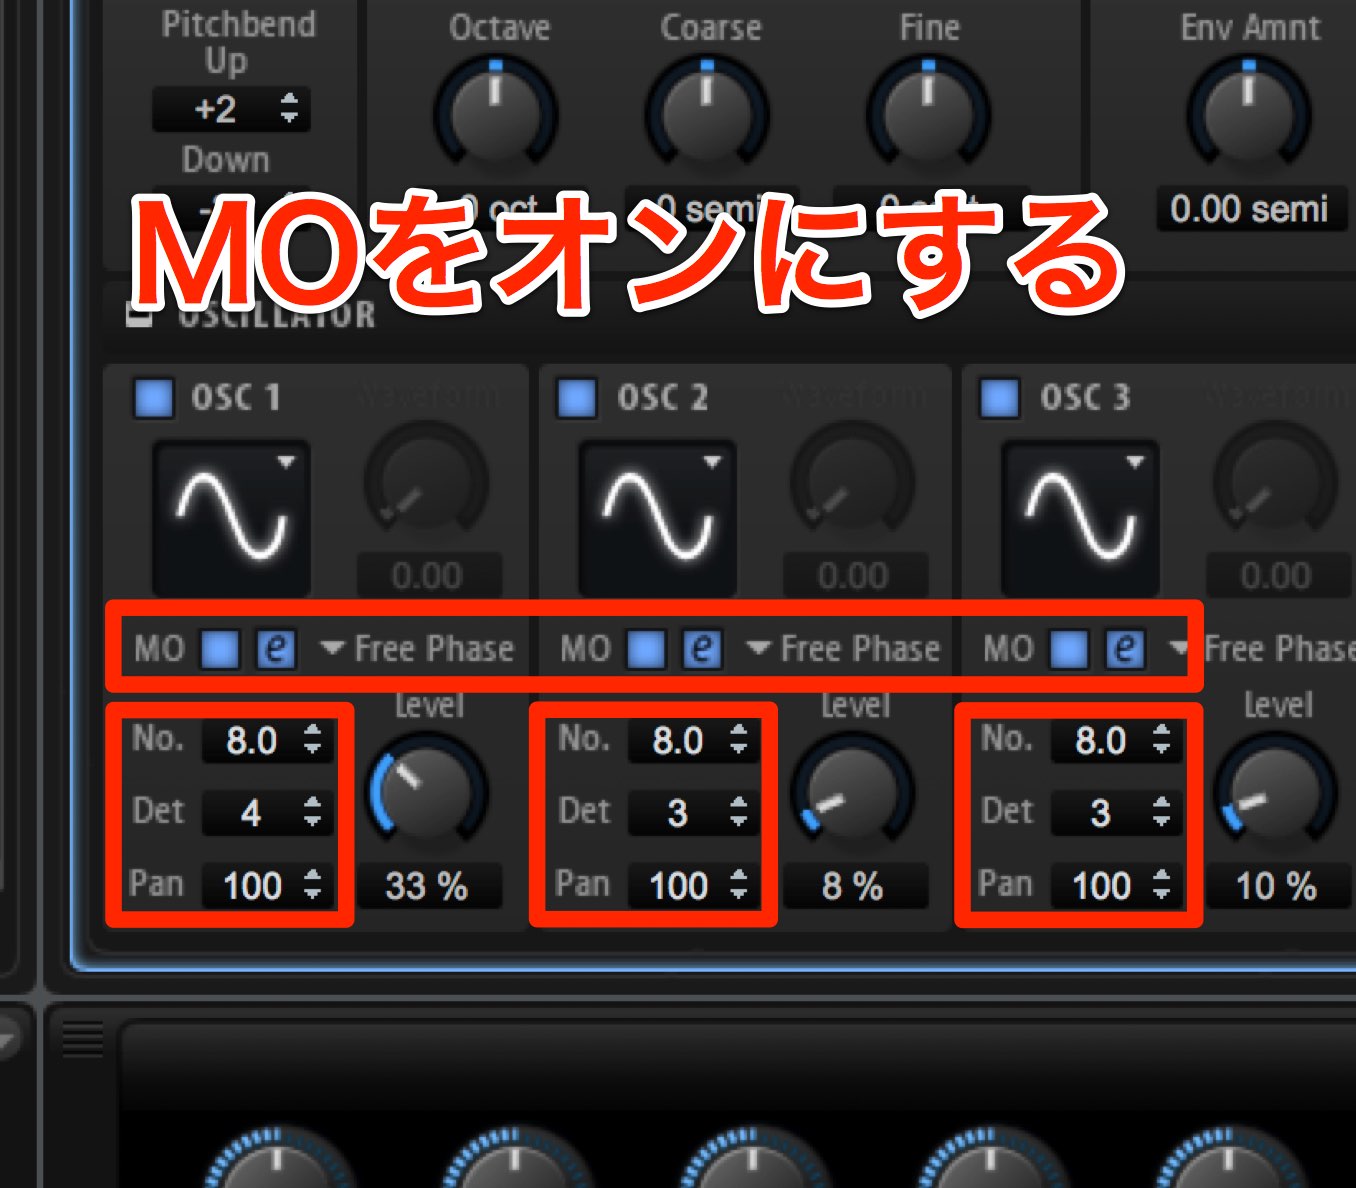Click OSC 1 Pan value 100
Screen dimensions: 1356x1188
[x=252, y=886]
